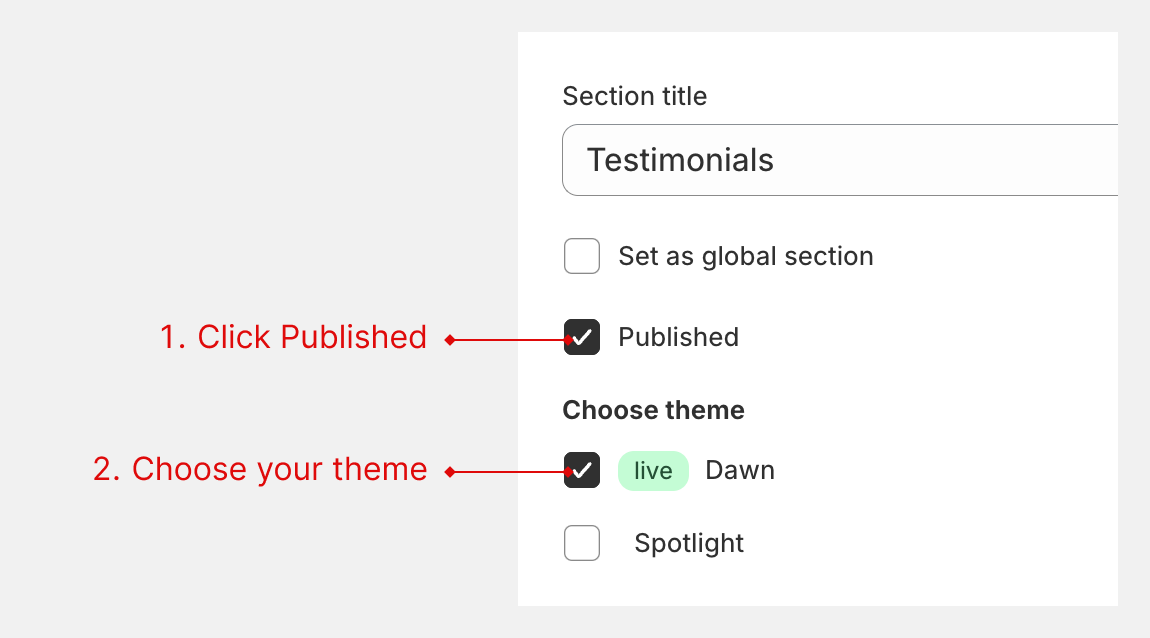1150x638 pixels.
Task: Click the Published label text
Action: click(x=677, y=337)
